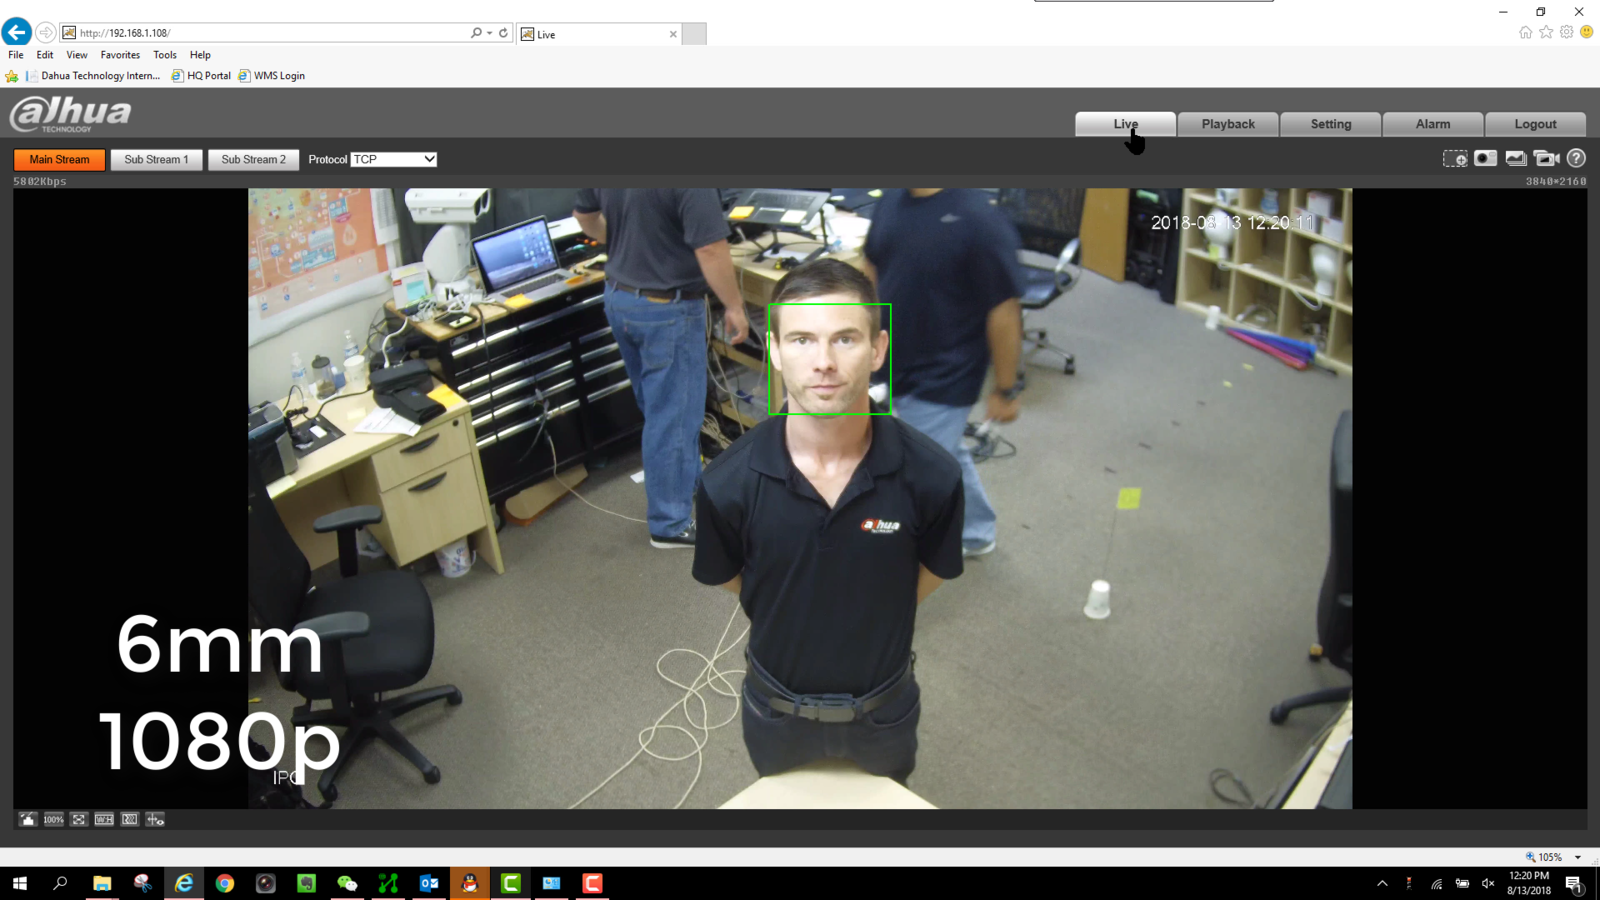Image resolution: width=1600 pixels, height=900 pixels.
Task: Switch to Sub Stream 2
Action: coord(253,160)
